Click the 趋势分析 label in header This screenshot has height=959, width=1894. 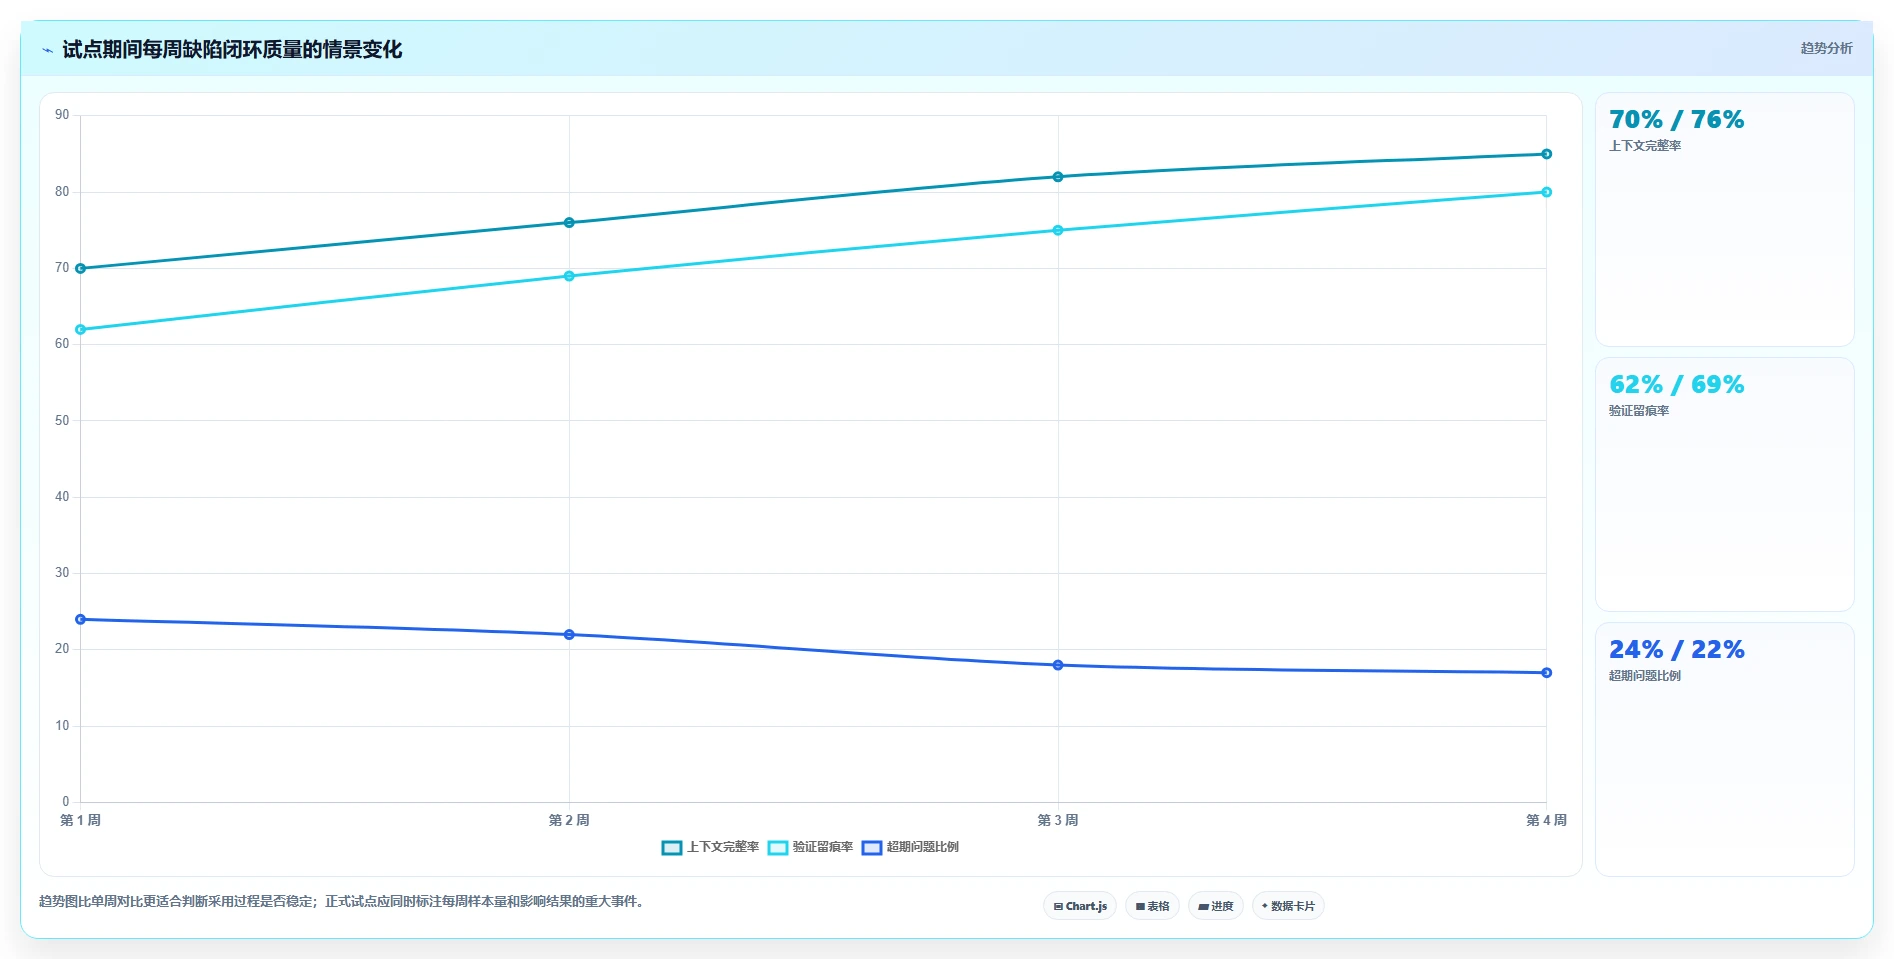coord(1826,48)
